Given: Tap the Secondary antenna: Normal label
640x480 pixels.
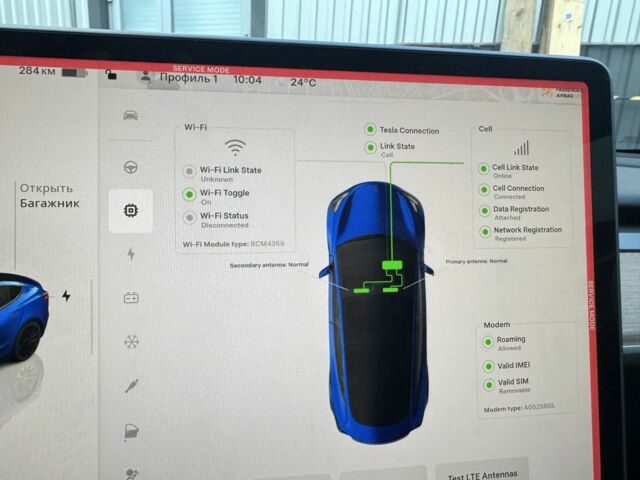Looking at the screenshot, I should coord(269,265).
